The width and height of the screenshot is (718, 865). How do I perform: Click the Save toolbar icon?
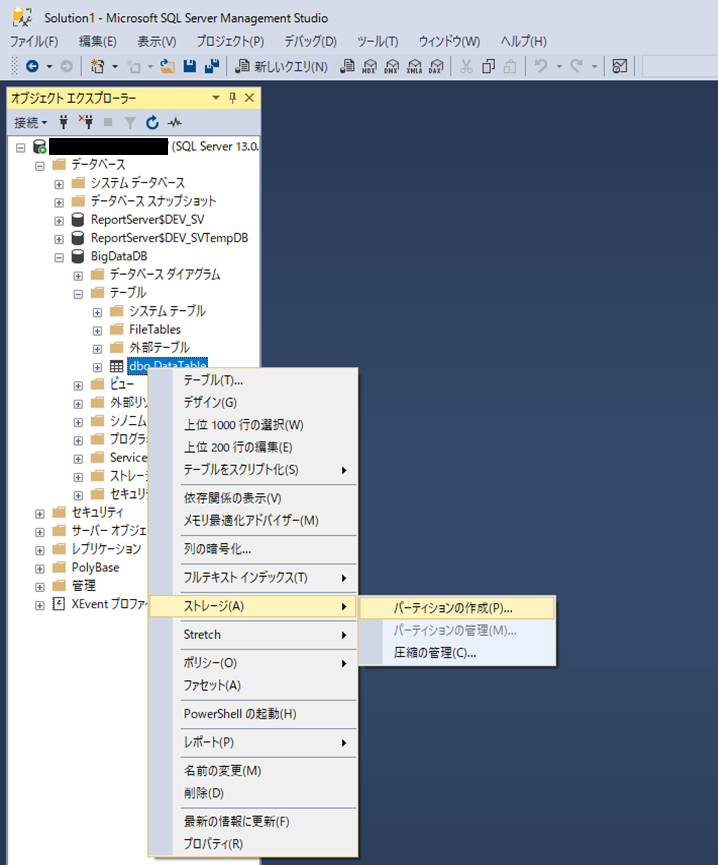(190, 67)
